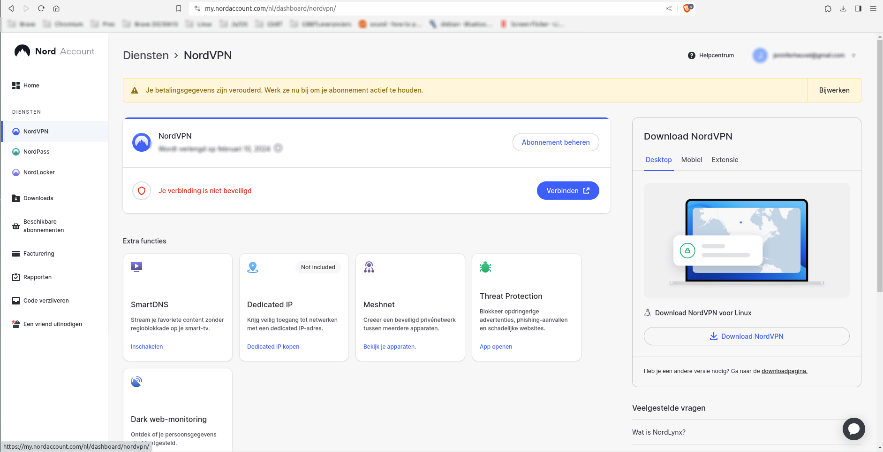Bookmark this page via the address bar icon
883x452 pixels.
tap(179, 8)
